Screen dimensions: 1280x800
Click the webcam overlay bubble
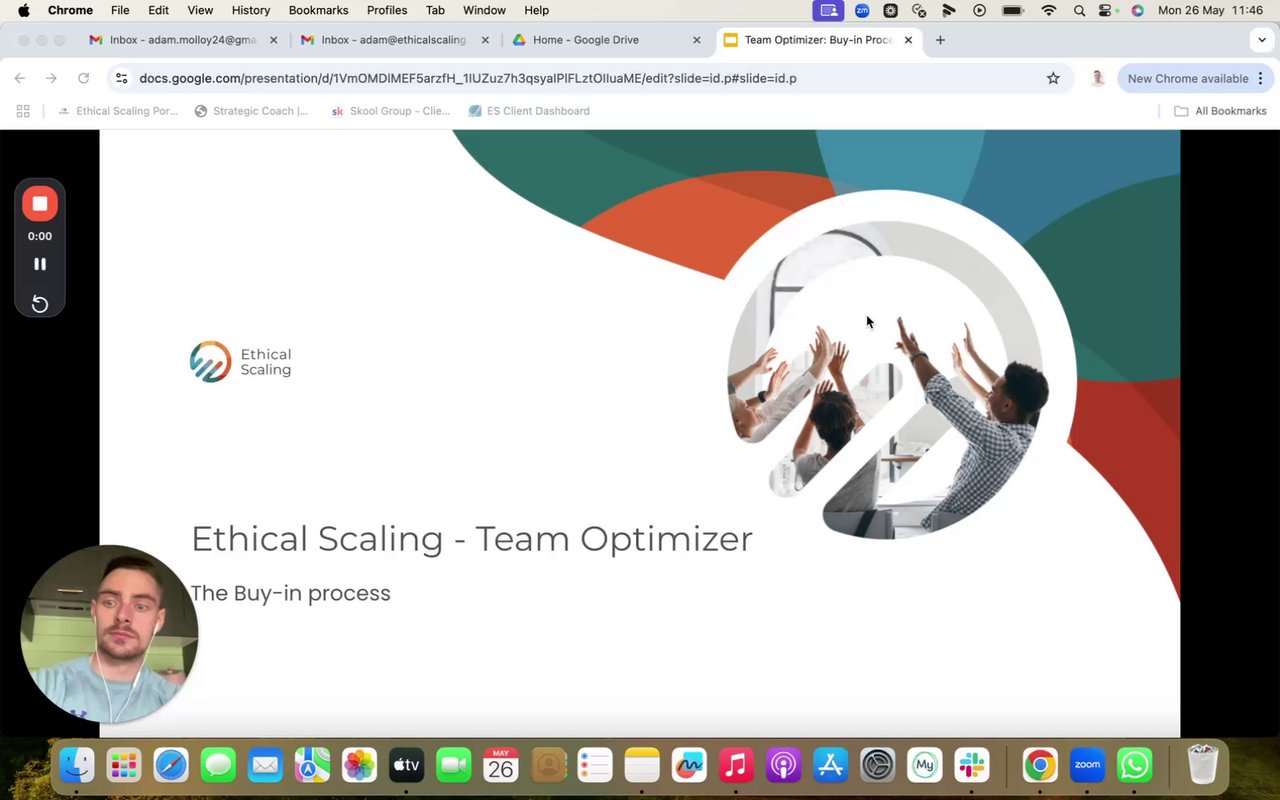coord(109,634)
